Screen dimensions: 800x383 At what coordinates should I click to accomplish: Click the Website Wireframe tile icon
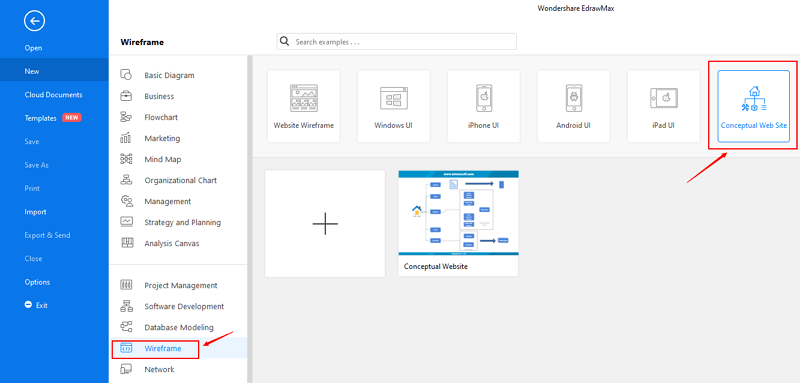pos(304,98)
